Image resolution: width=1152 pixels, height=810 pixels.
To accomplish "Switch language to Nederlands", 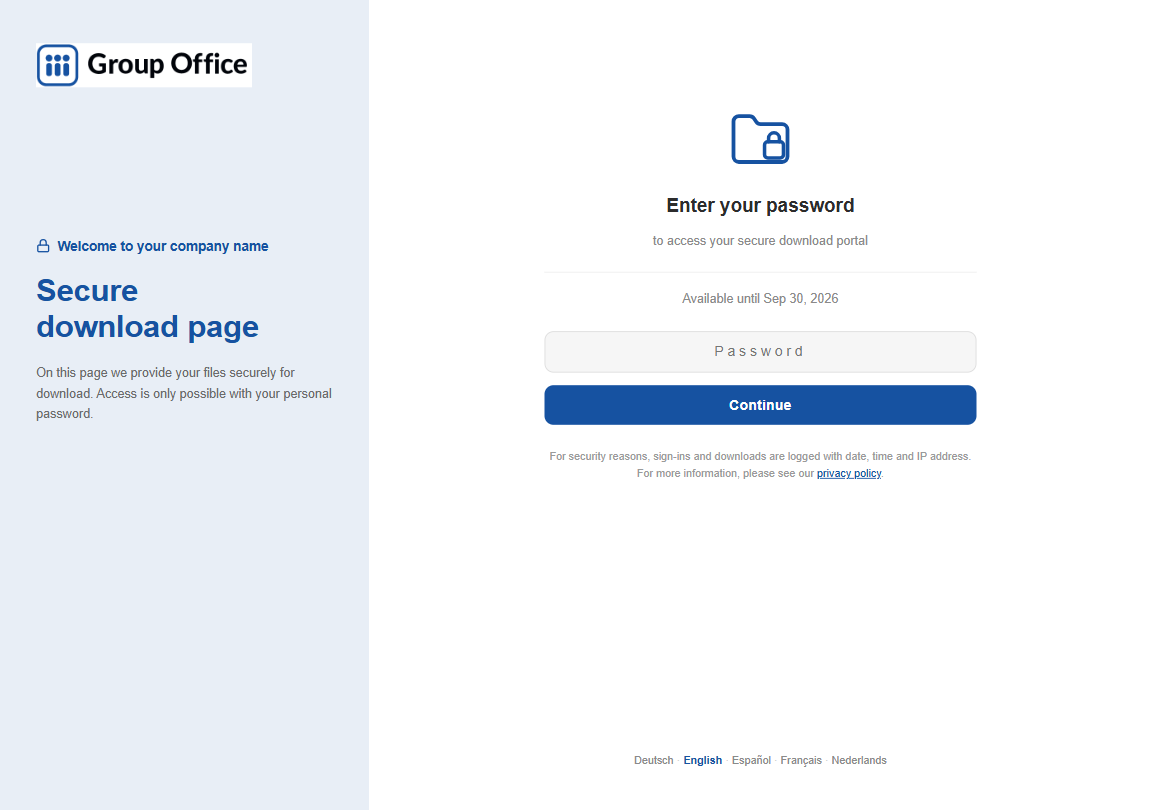I will click(859, 760).
